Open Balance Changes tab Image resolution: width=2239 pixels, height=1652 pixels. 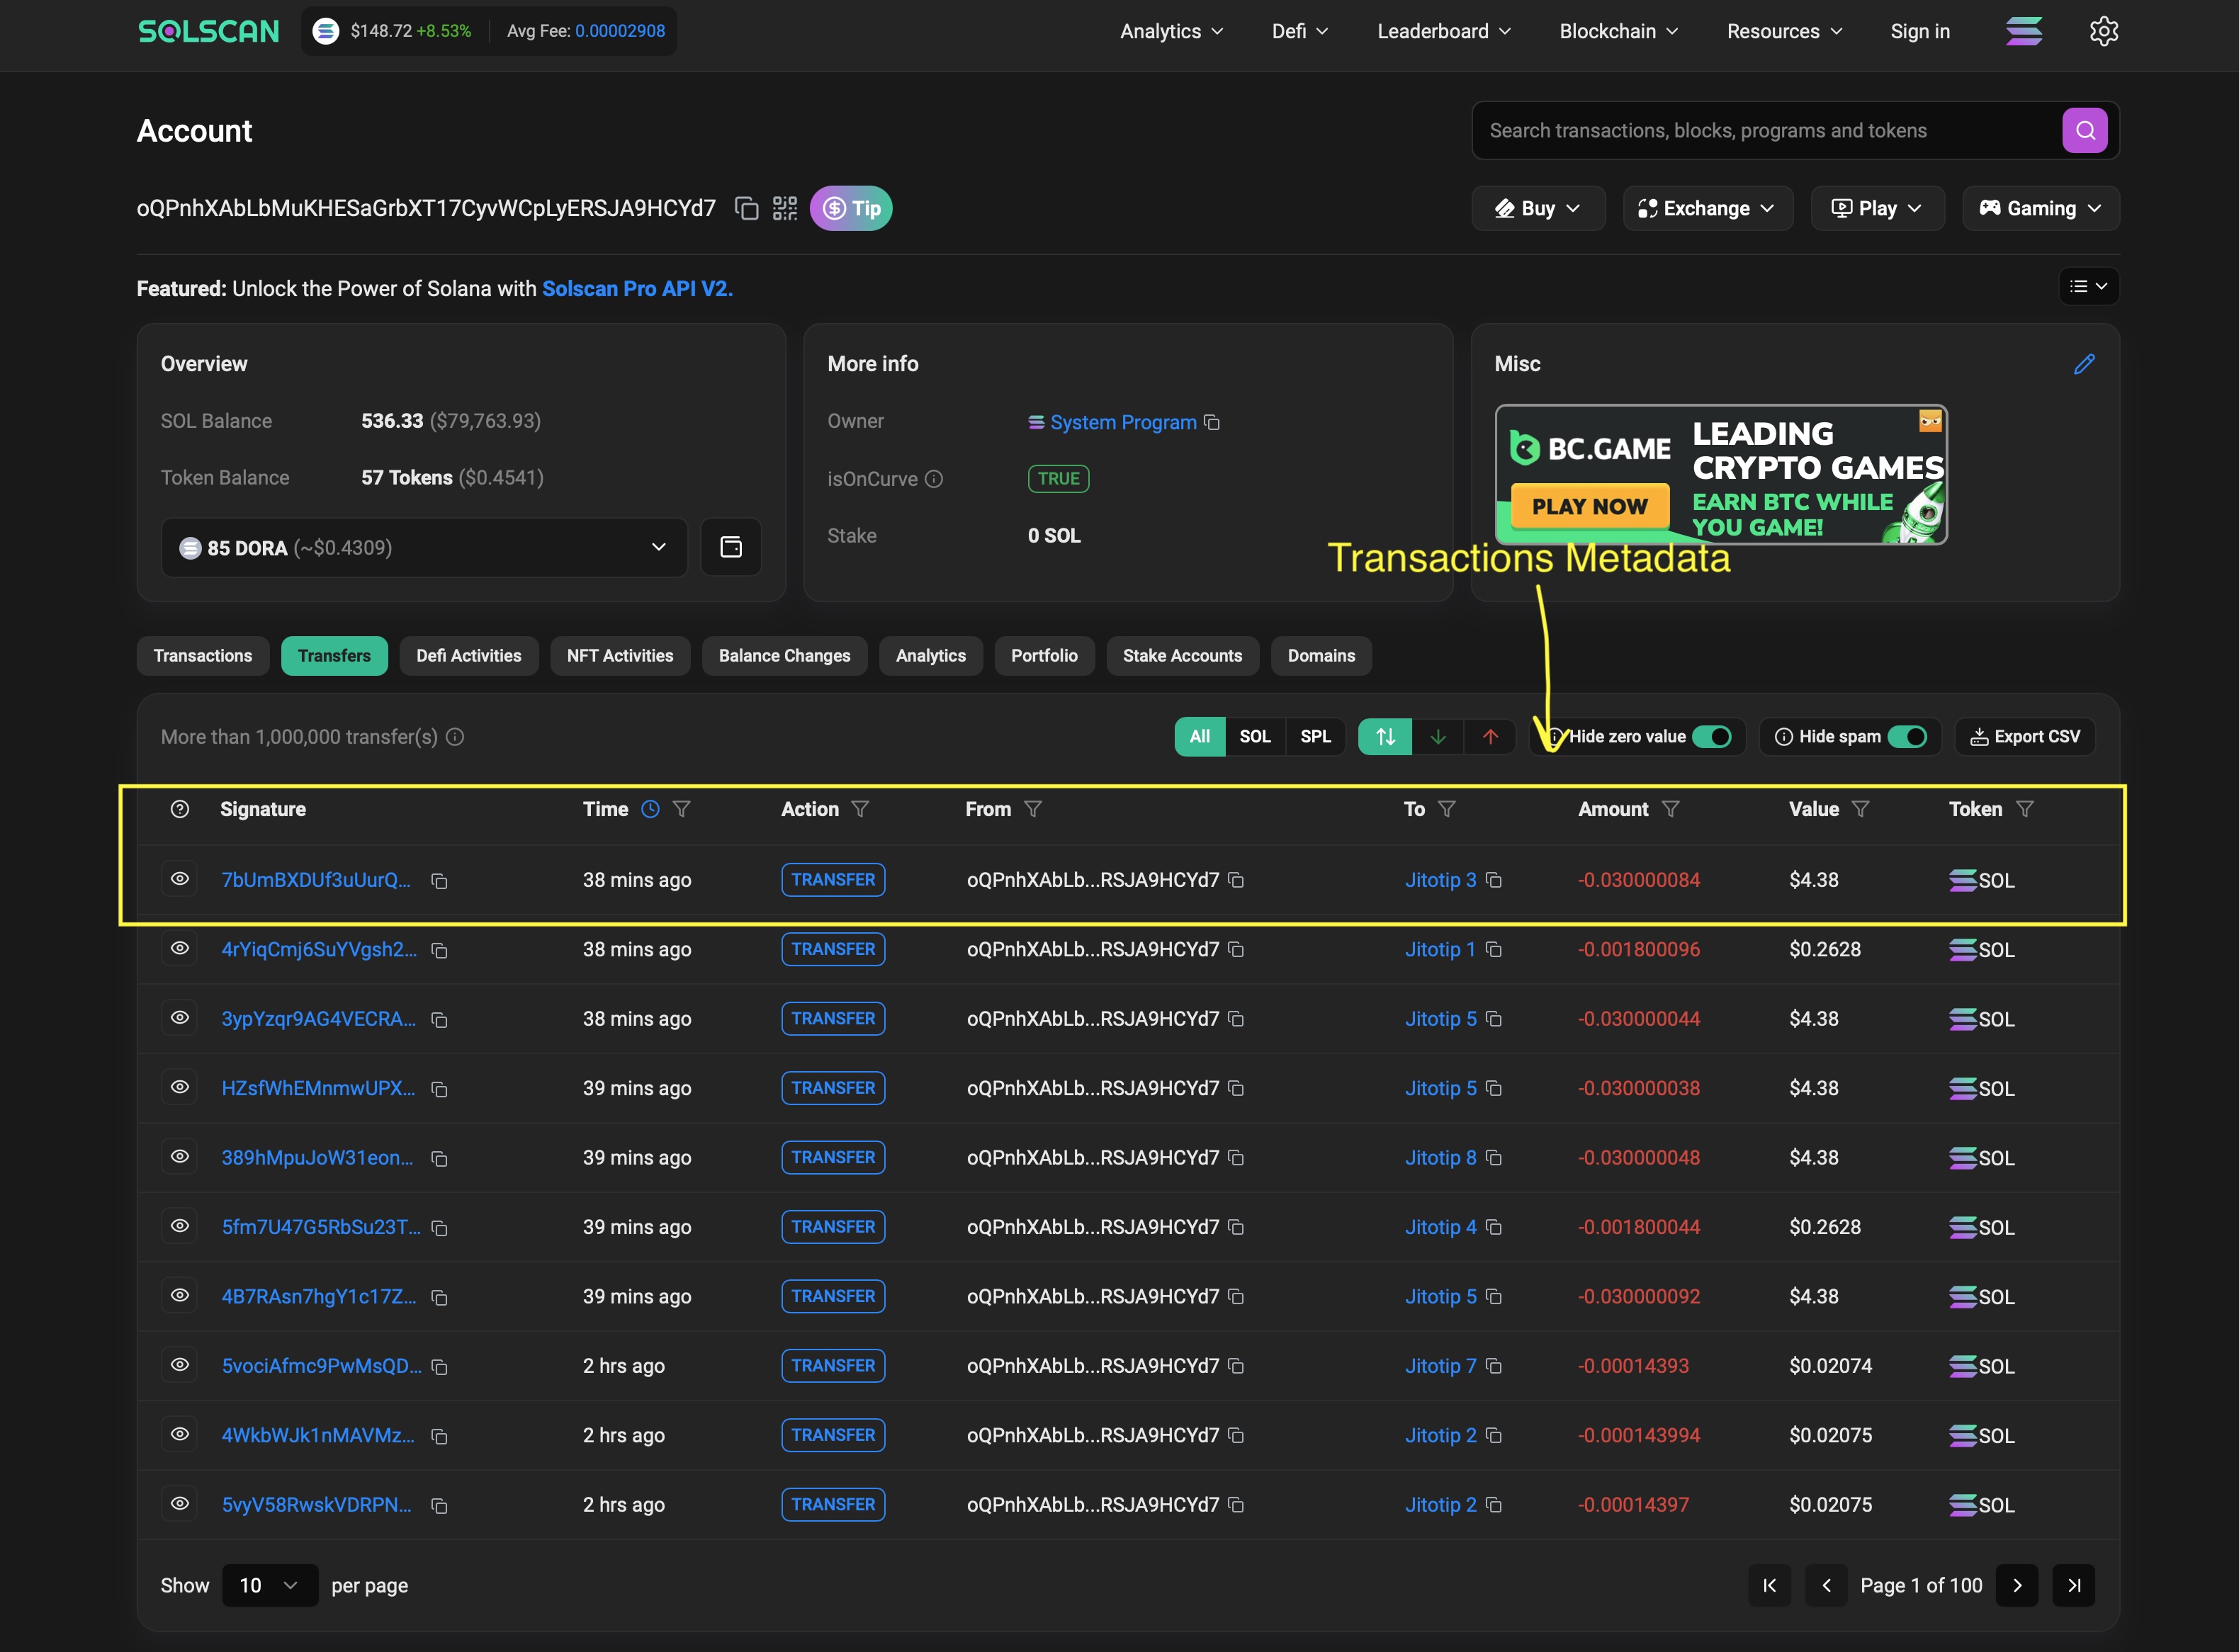tap(784, 656)
